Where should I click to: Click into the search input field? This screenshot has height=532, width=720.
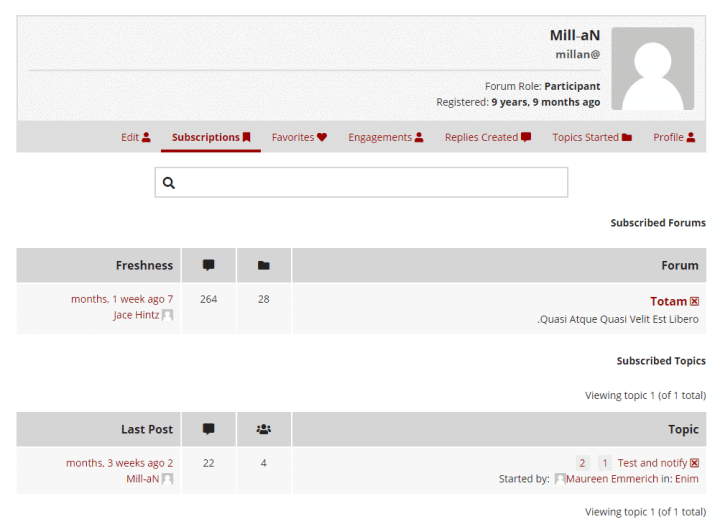[361, 182]
